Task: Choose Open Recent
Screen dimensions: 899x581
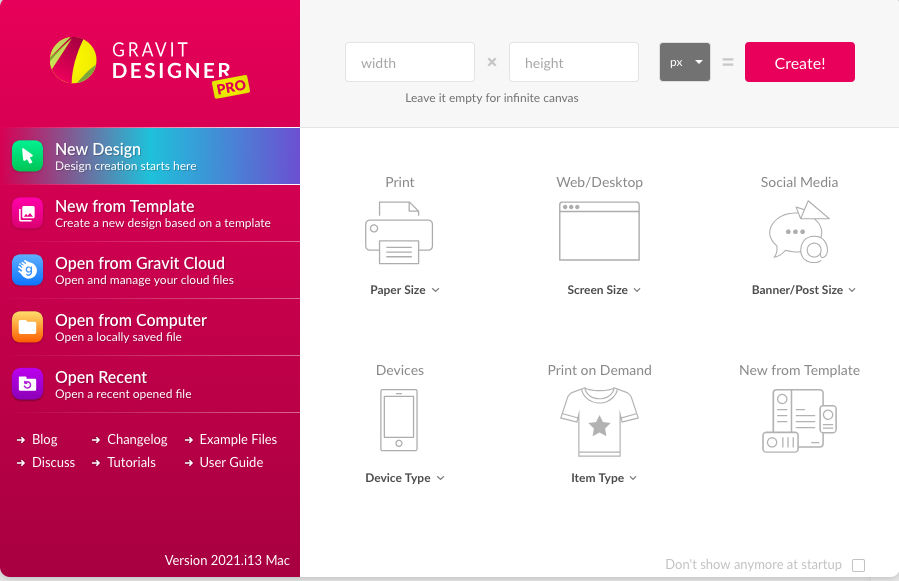Action: pyautogui.click(x=150, y=384)
